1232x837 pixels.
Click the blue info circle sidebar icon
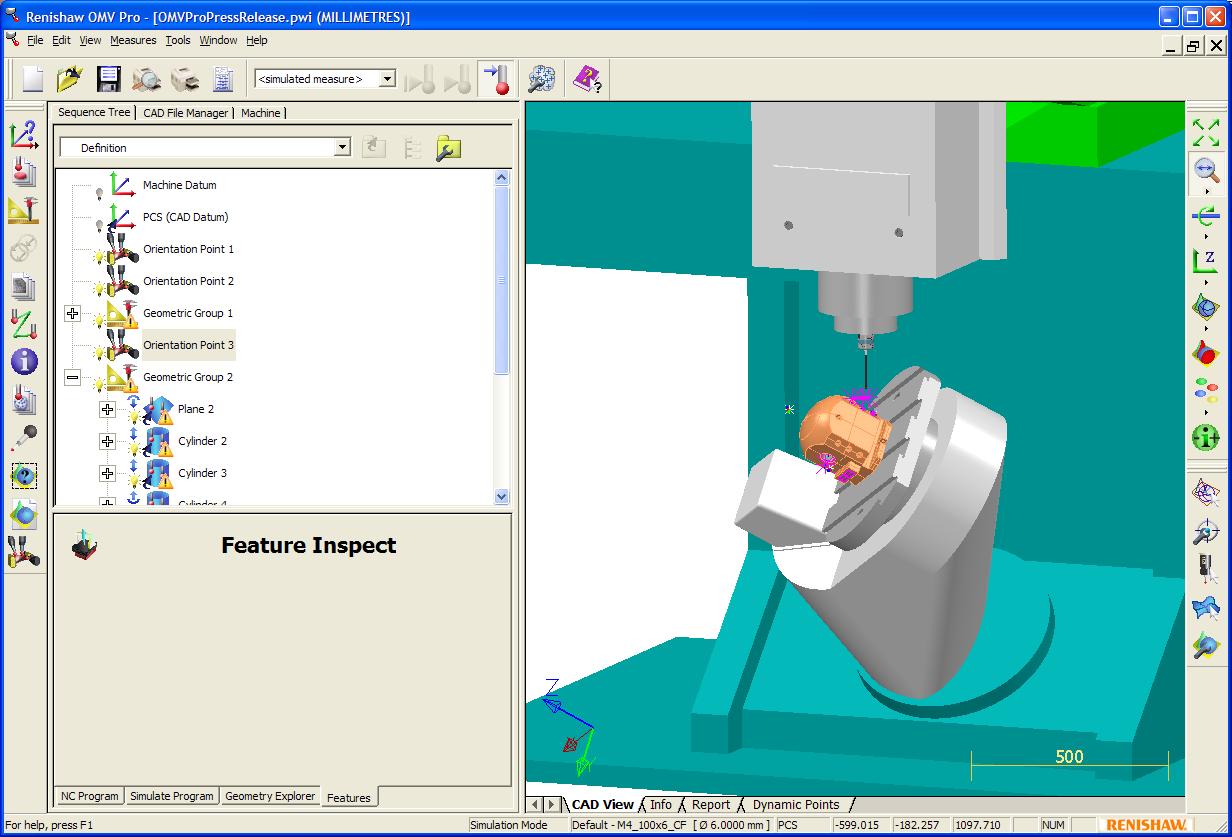23,362
